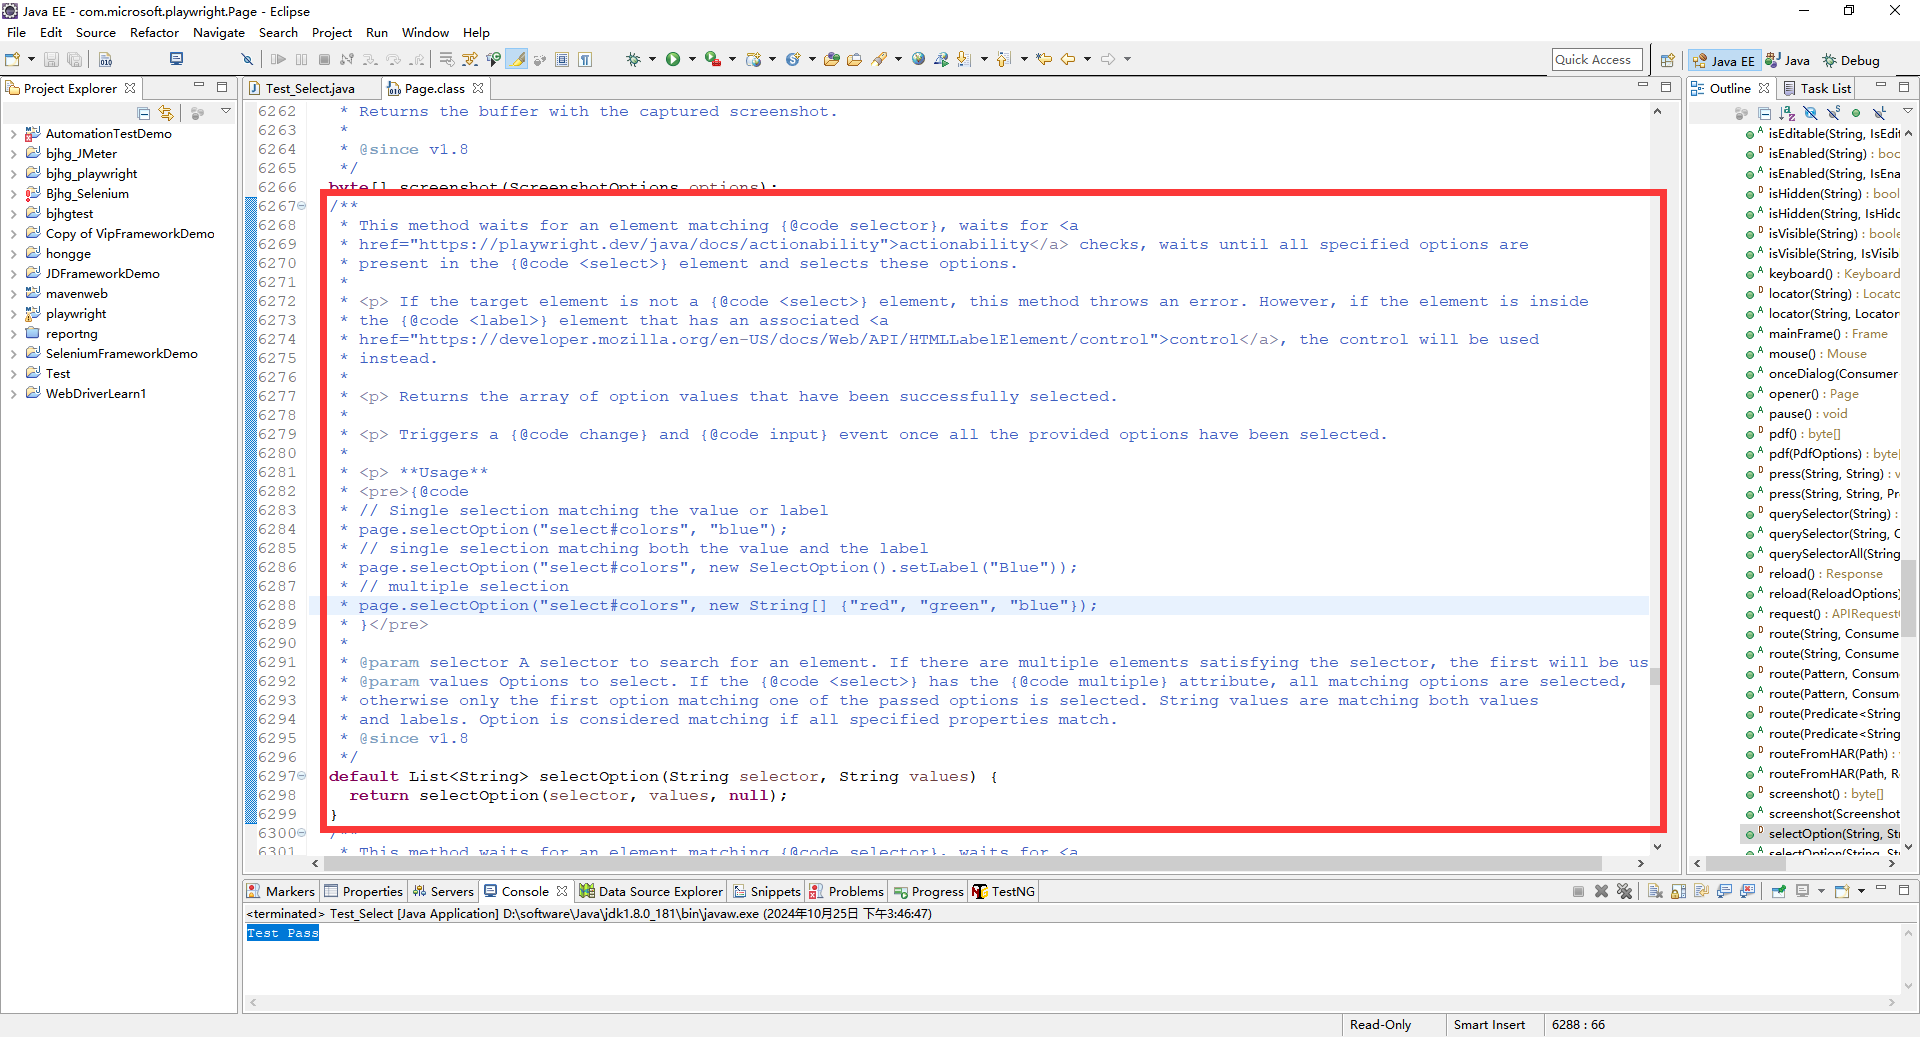Click the Open Perspective icon
1920x1037 pixels.
coord(1667,61)
